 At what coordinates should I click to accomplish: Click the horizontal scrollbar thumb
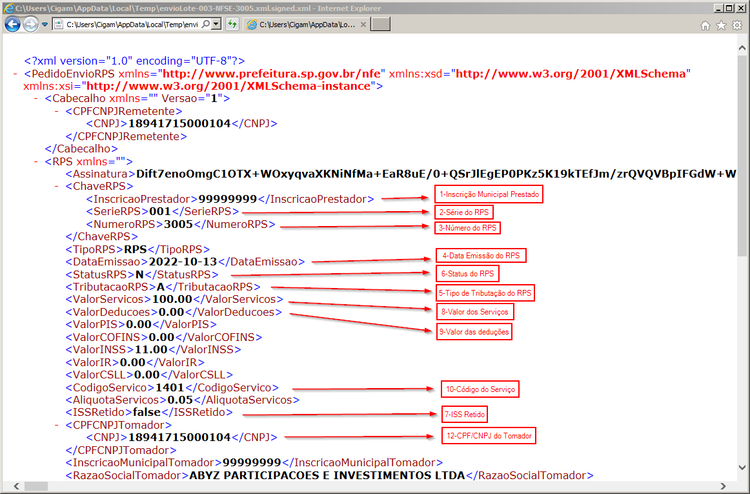coord(36,486)
